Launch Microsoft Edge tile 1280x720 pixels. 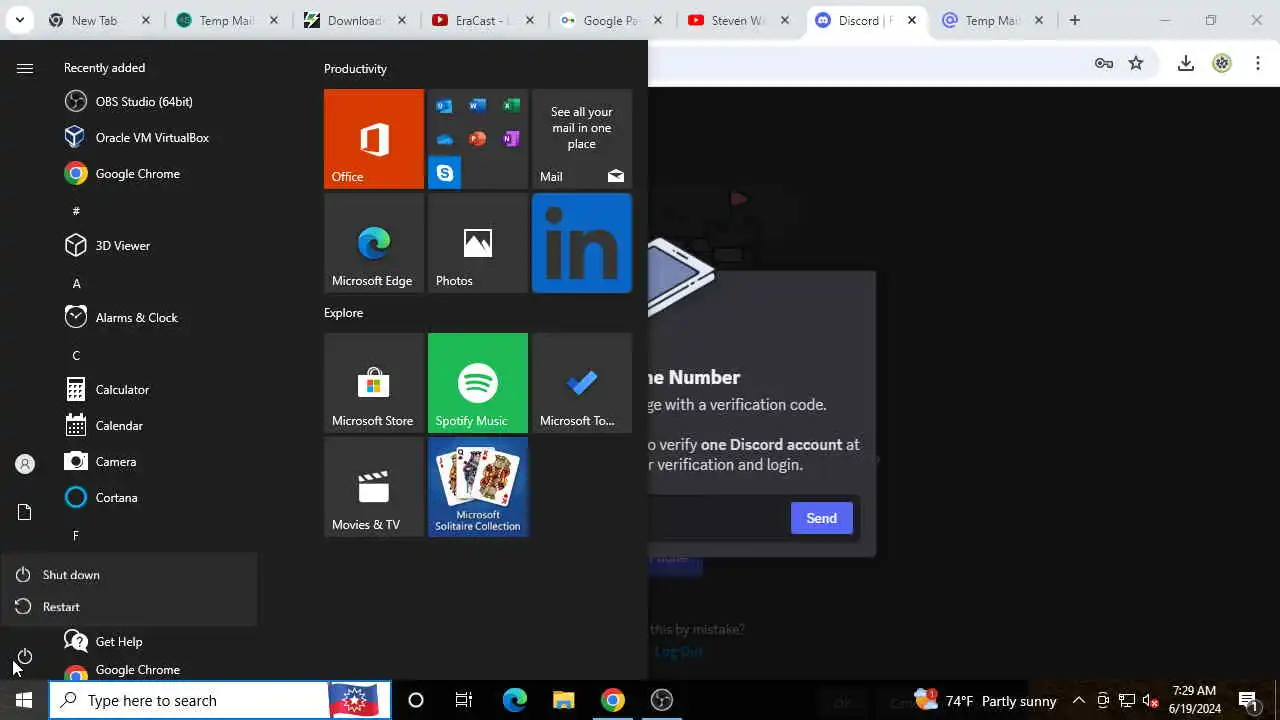click(374, 243)
